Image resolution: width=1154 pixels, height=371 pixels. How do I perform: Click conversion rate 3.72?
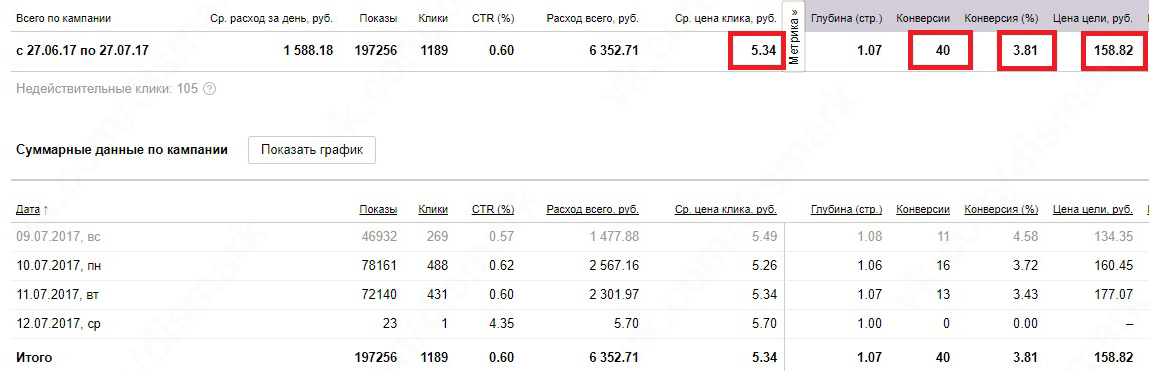point(1027,266)
